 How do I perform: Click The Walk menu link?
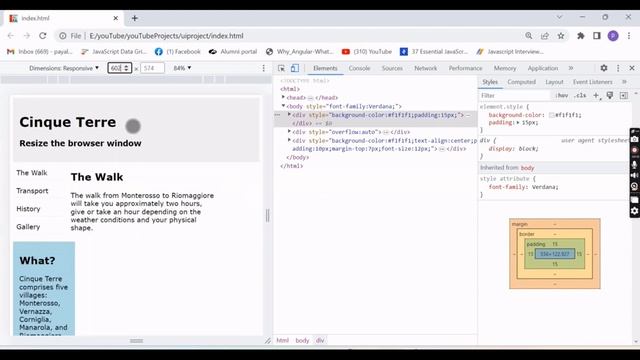tap(32, 173)
